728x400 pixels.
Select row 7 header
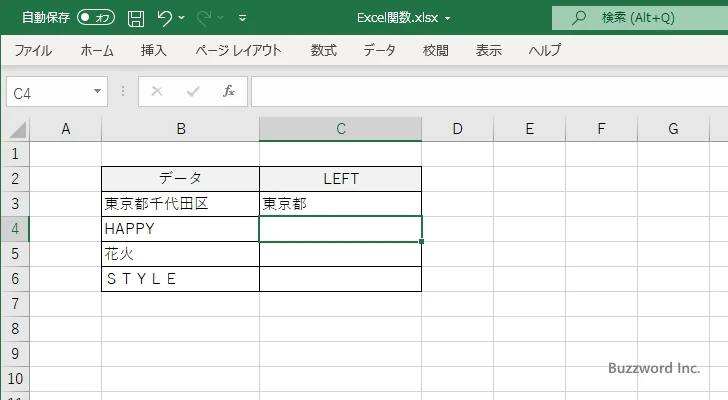click(15, 304)
